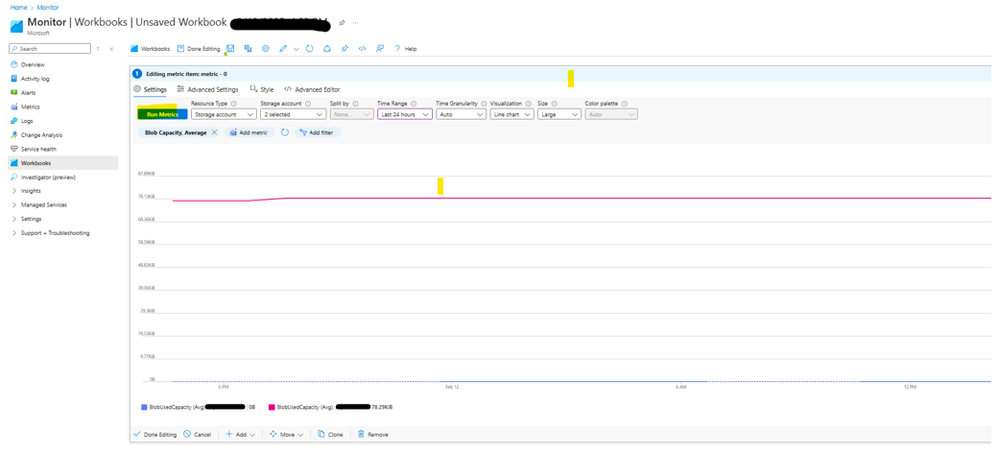Viewport: 999px width, 453px height.
Task: Click the pin icon in workbook toolbar
Action: (345, 48)
